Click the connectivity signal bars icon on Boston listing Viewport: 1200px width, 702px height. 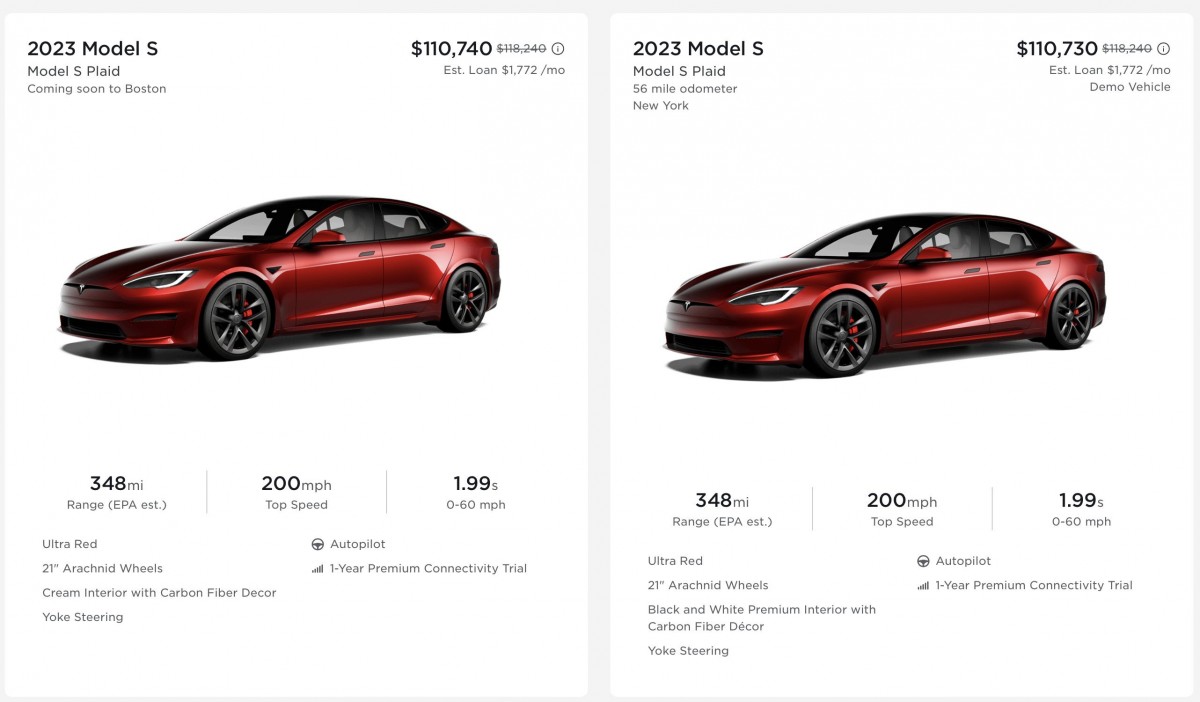(316, 568)
